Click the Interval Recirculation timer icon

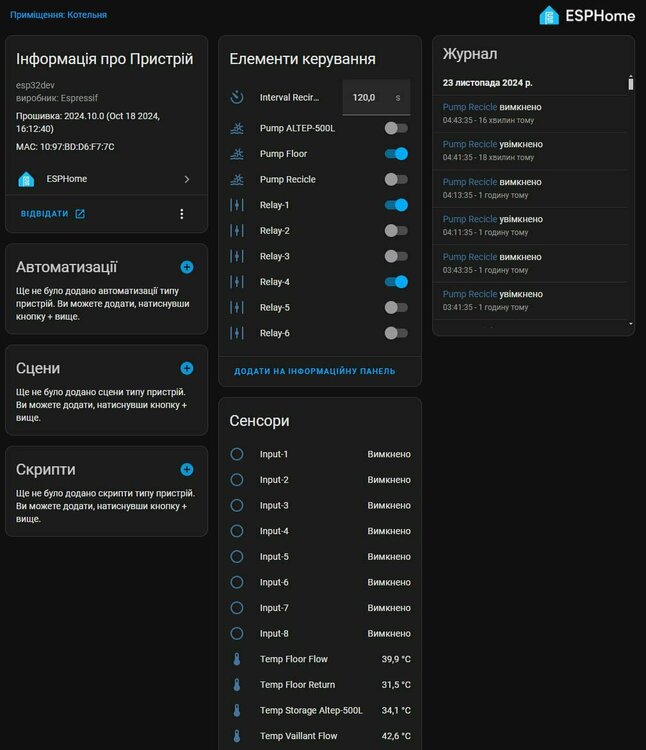pos(237,97)
